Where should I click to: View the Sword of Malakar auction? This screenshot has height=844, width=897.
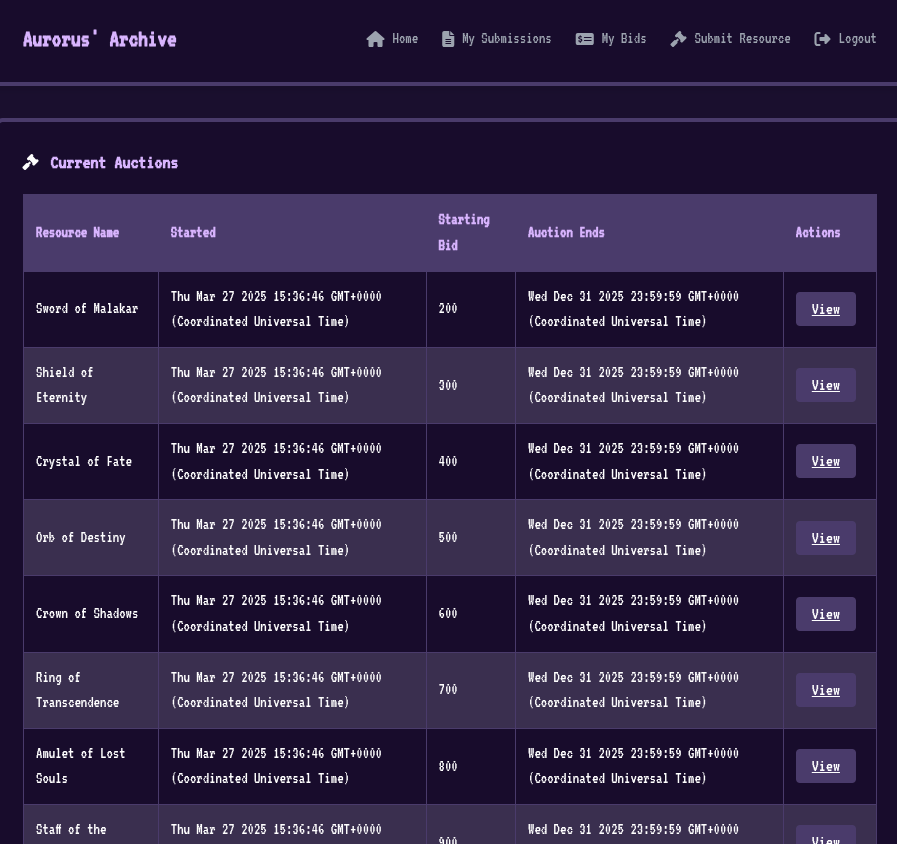click(x=825, y=309)
